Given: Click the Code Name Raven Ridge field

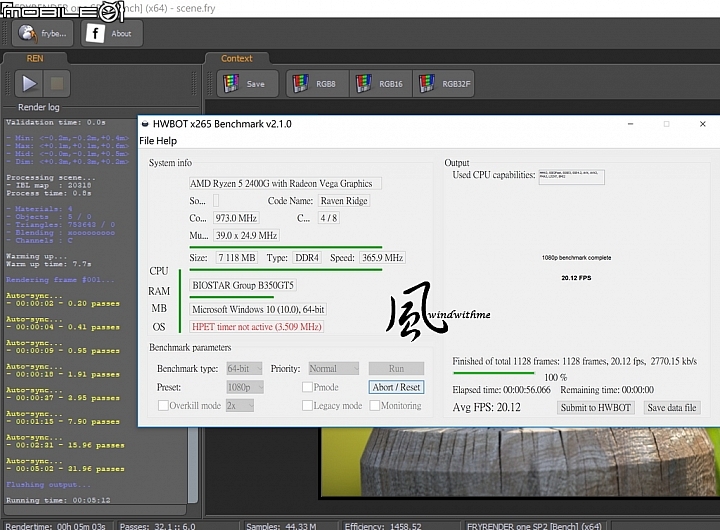Looking at the screenshot, I should click(x=344, y=201).
